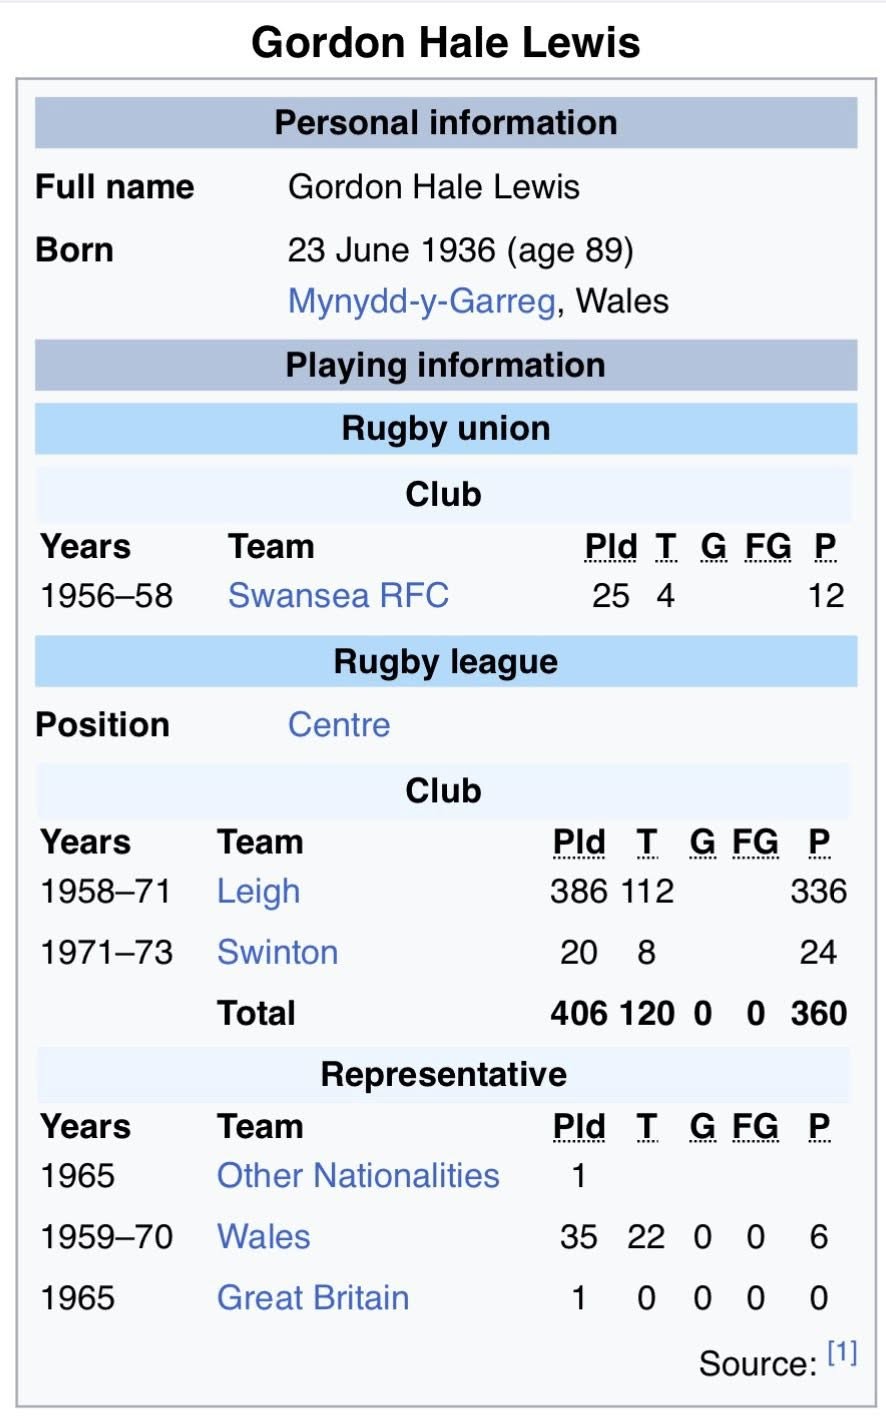Open the [1] source reference
886x1416 pixels.
842,1354
